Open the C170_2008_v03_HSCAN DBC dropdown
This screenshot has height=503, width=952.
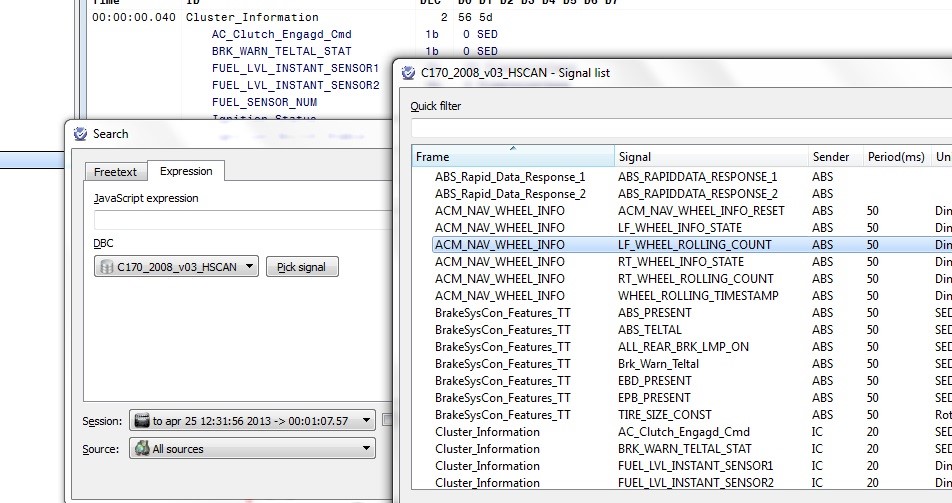click(x=176, y=267)
